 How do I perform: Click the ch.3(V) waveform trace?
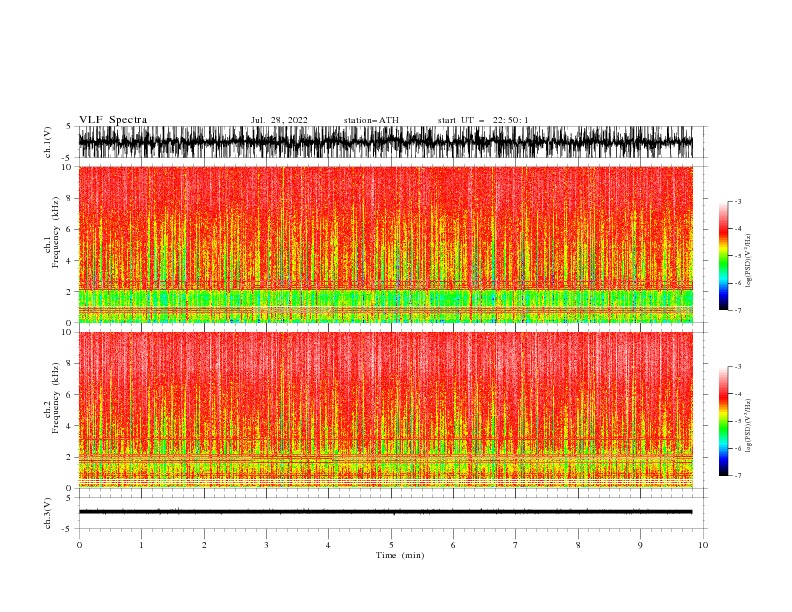(x=385, y=512)
